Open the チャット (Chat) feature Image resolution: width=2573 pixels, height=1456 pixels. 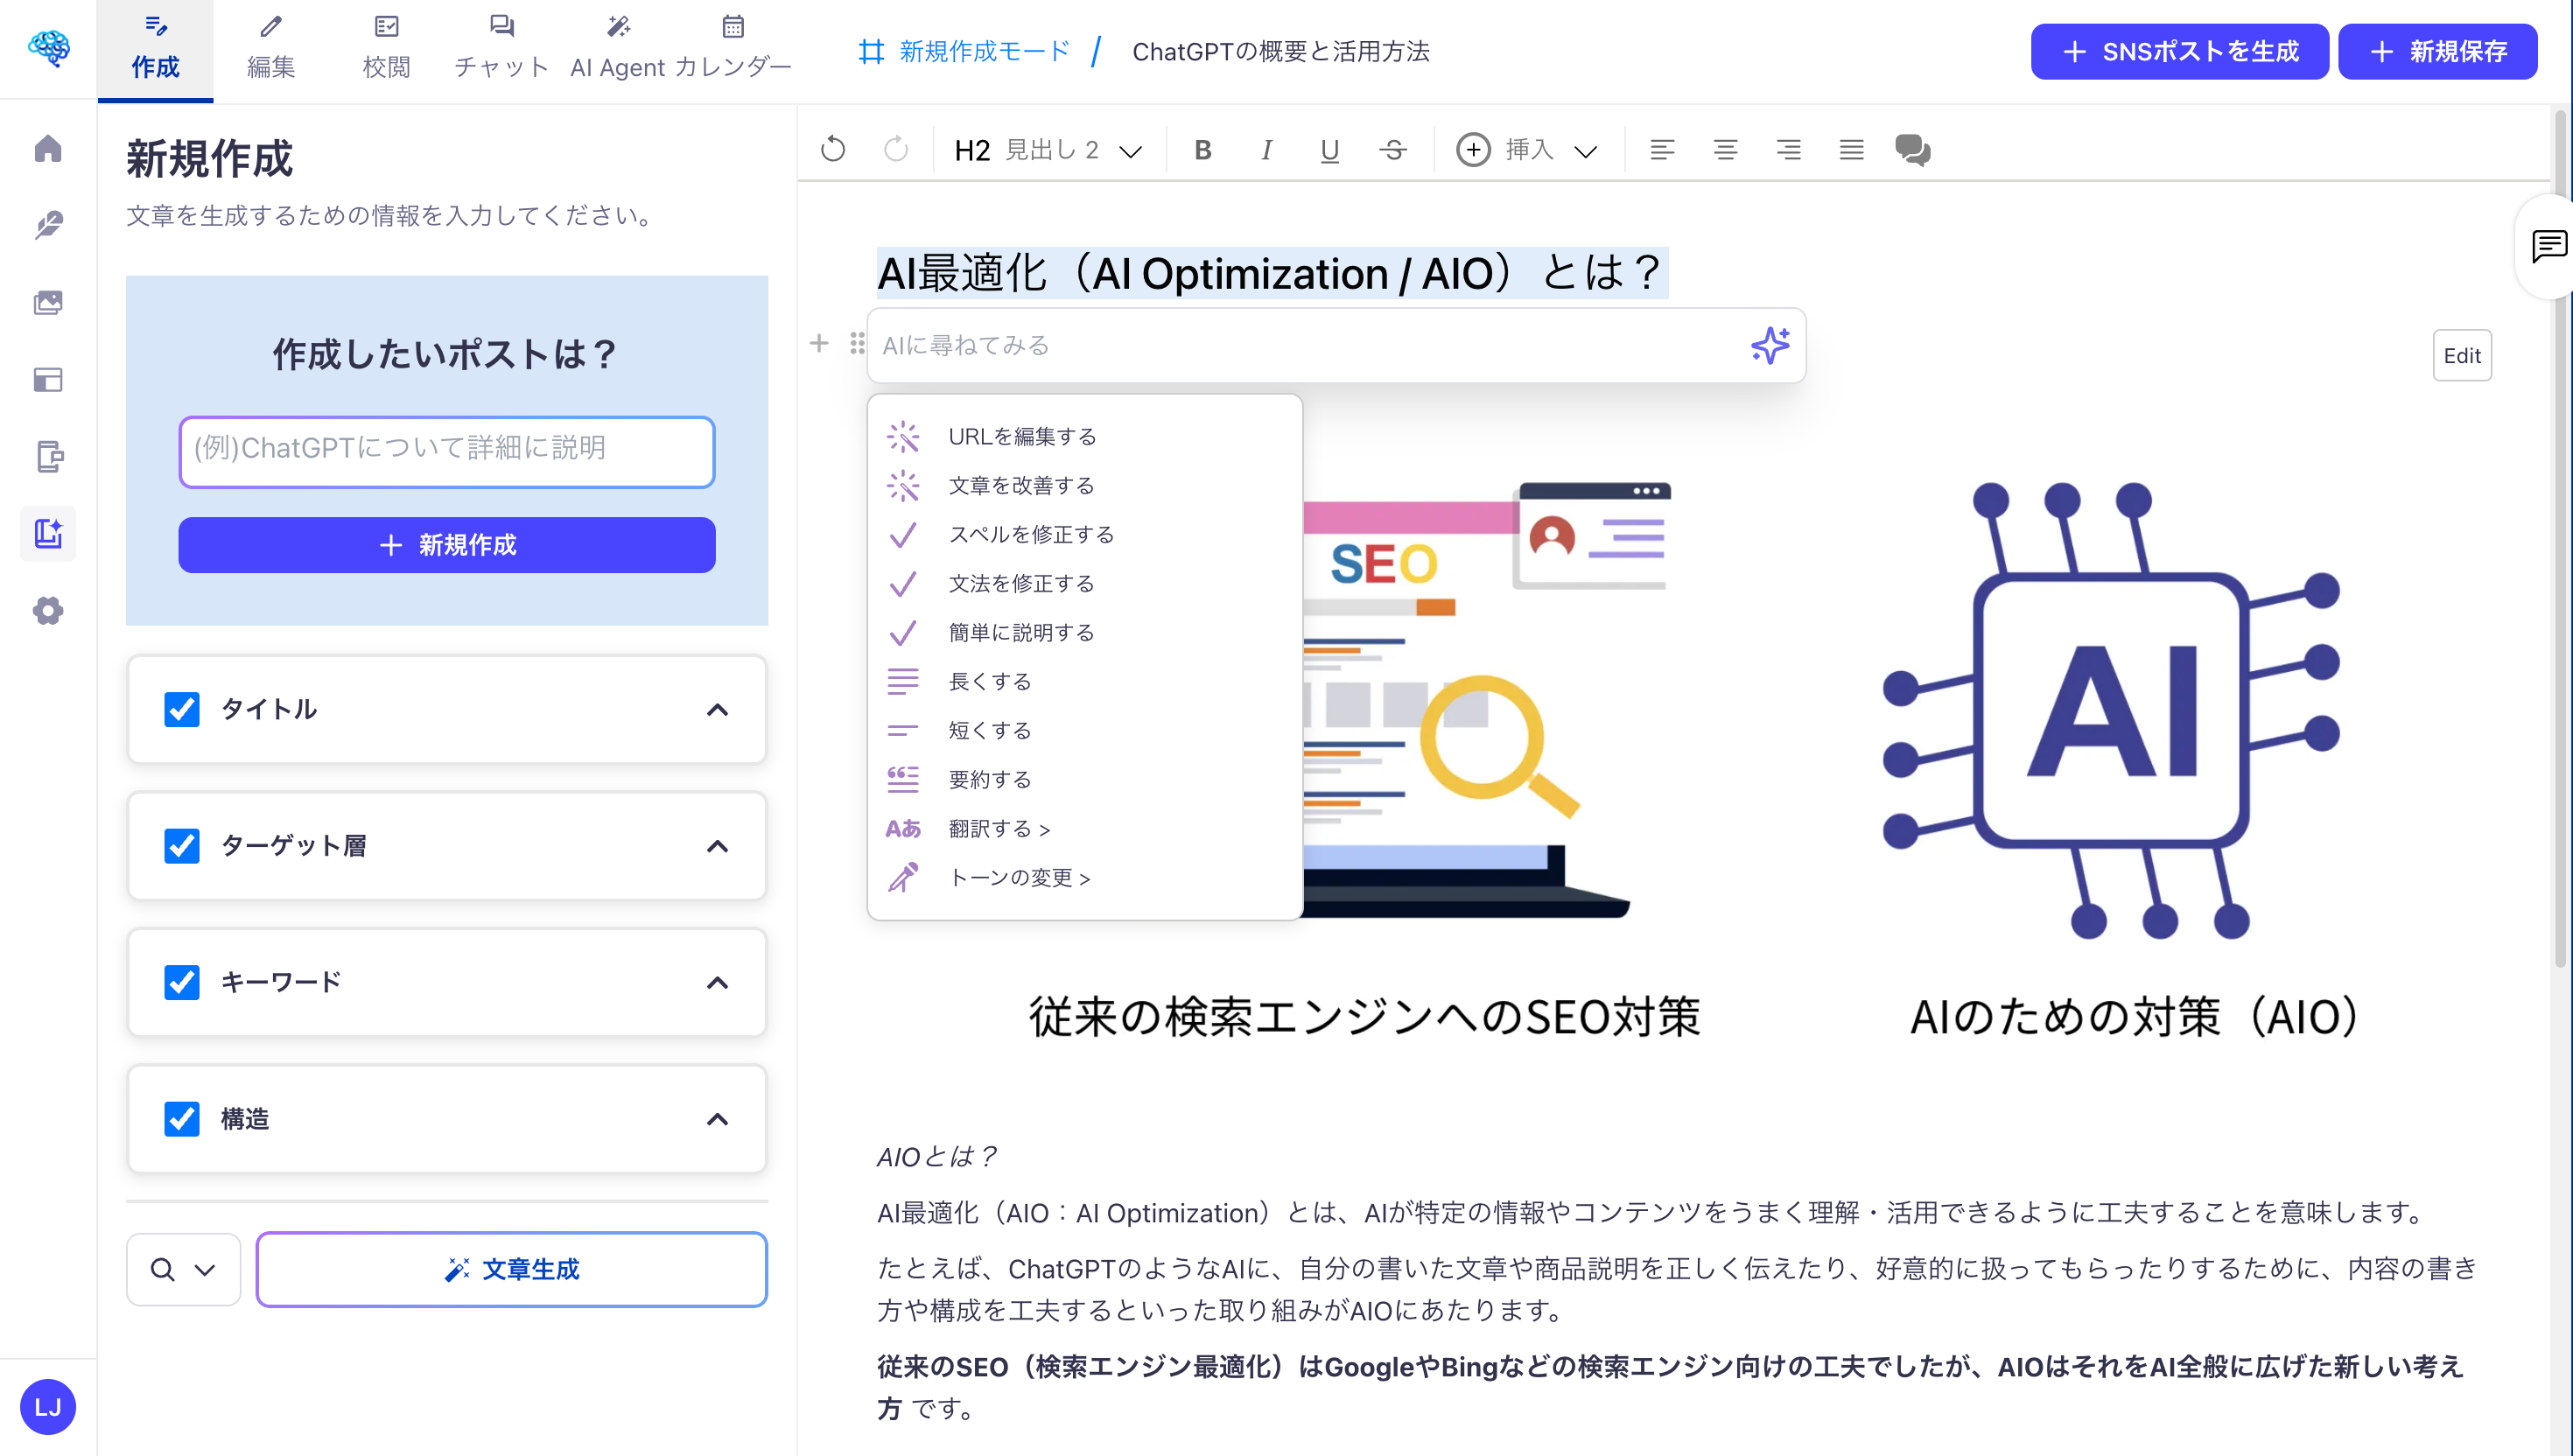point(501,45)
